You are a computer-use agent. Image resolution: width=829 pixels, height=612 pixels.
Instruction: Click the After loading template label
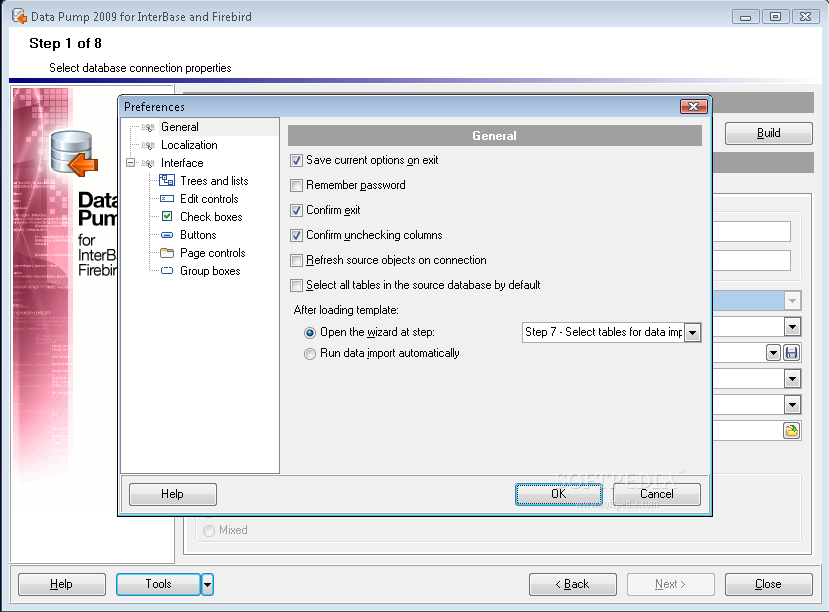(x=346, y=310)
